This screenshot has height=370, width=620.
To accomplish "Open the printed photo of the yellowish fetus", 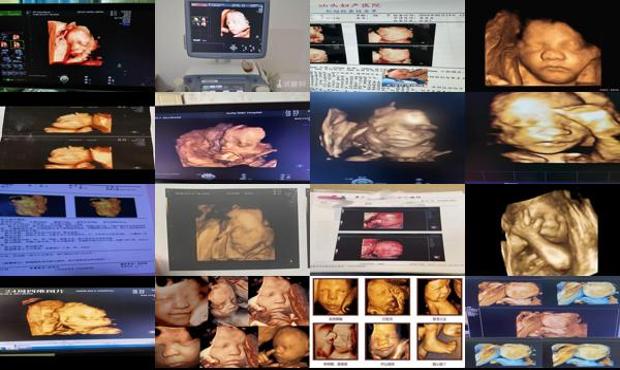I will (x=232, y=228).
